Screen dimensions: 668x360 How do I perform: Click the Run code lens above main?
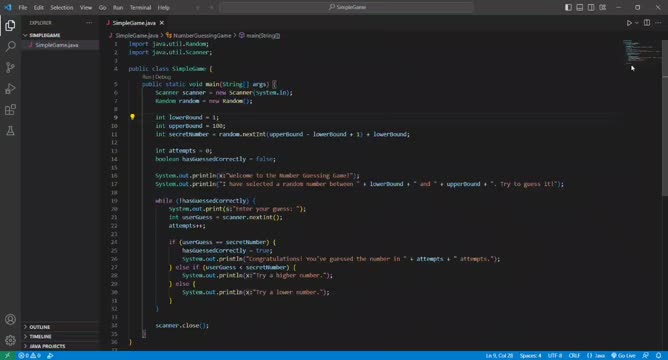[x=147, y=77]
